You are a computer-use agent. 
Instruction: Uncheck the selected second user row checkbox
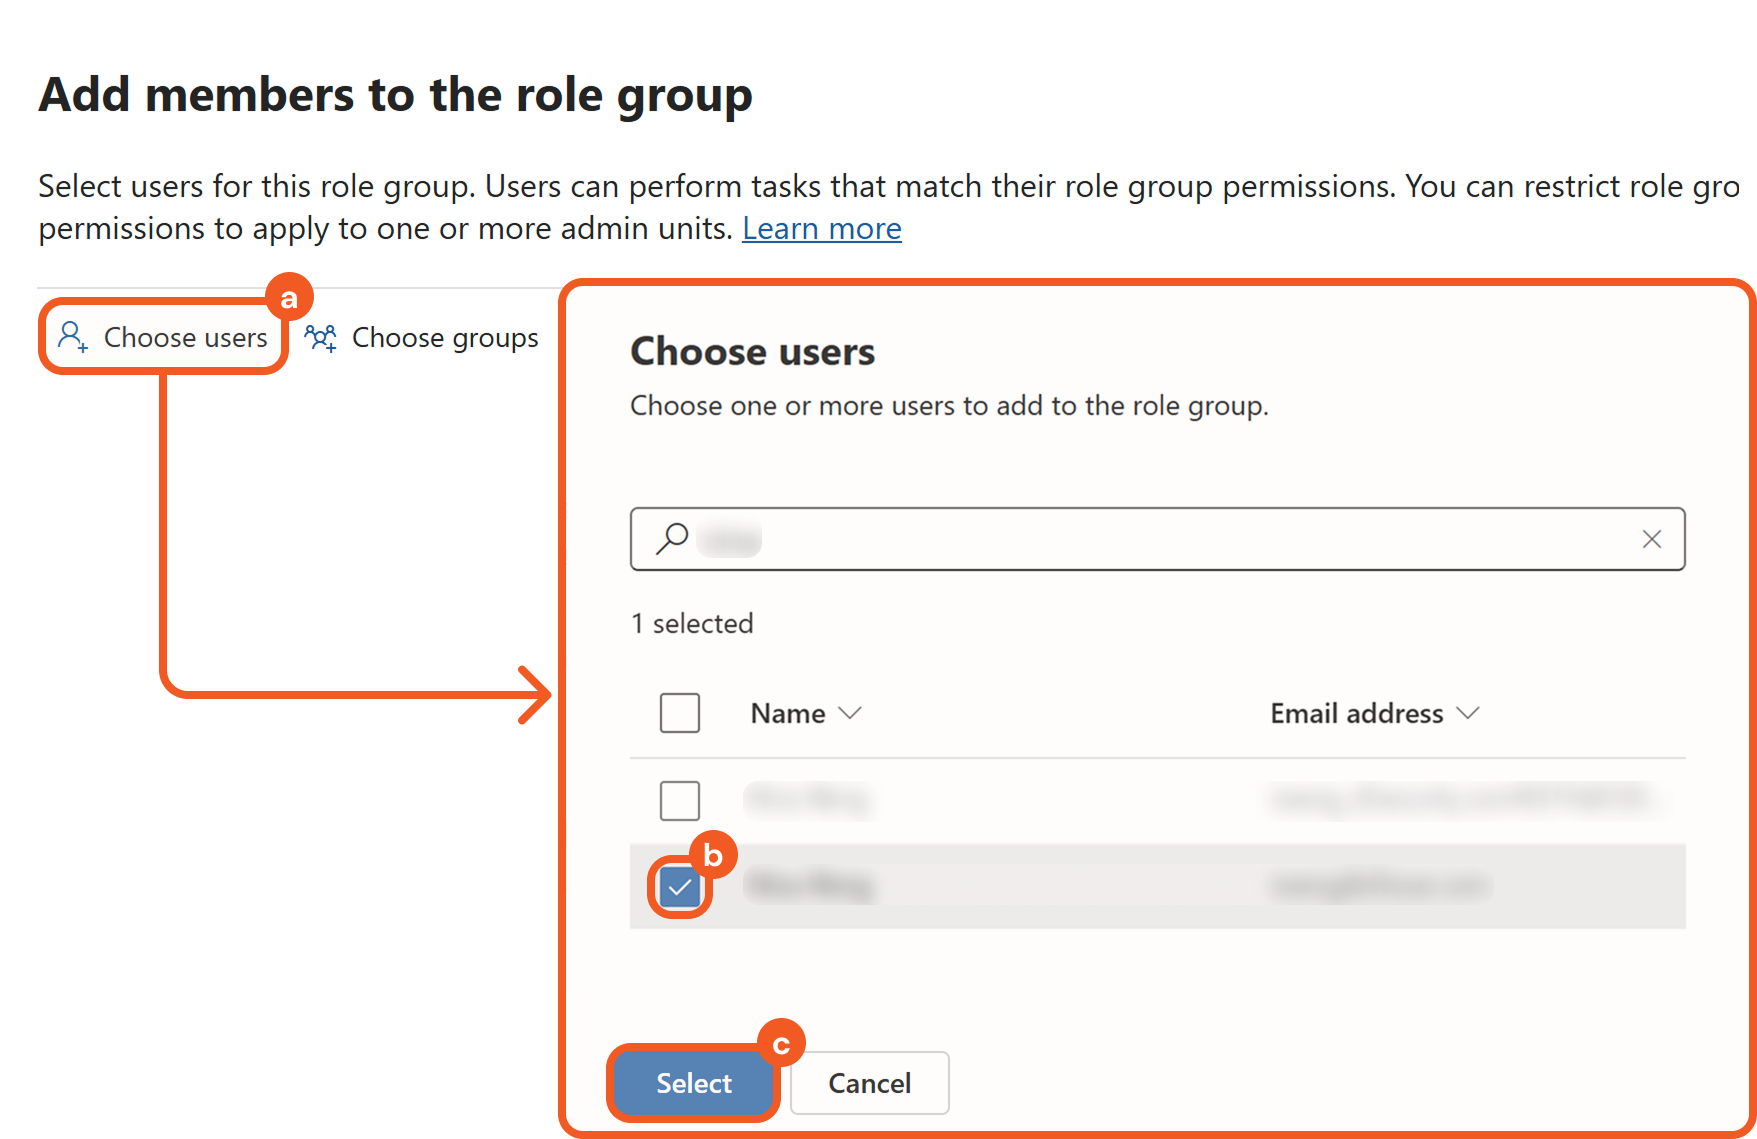(680, 887)
